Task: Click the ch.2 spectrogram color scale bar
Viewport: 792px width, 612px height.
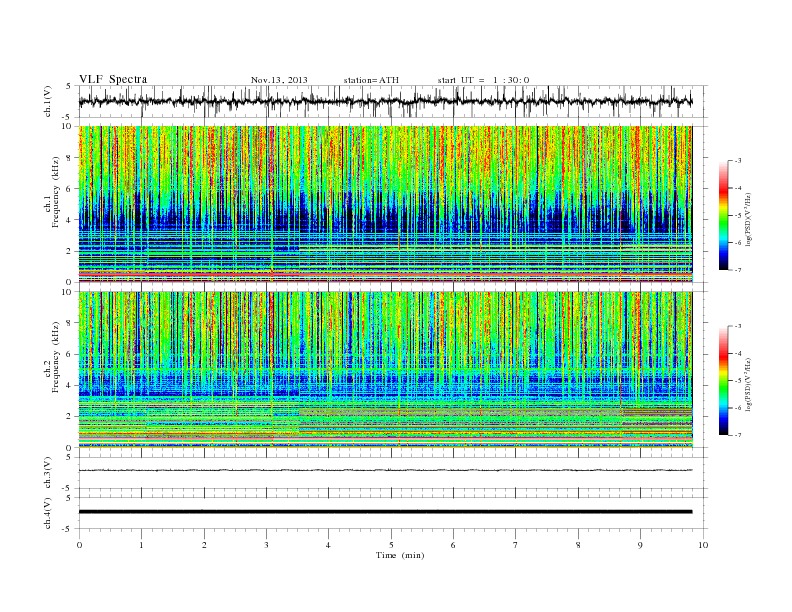Action: click(723, 380)
